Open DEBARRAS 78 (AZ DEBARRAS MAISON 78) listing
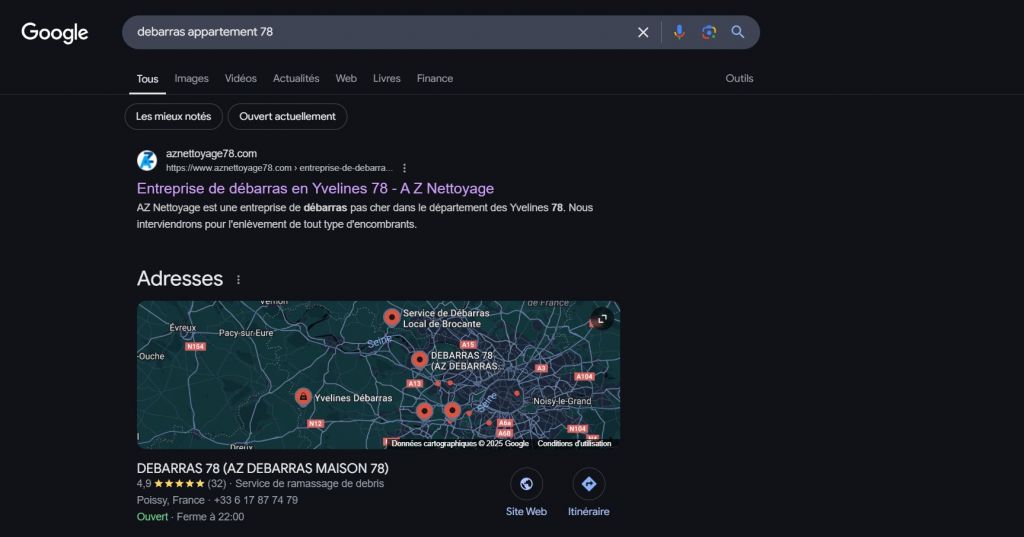The image size is (1024, 537). 262,468
